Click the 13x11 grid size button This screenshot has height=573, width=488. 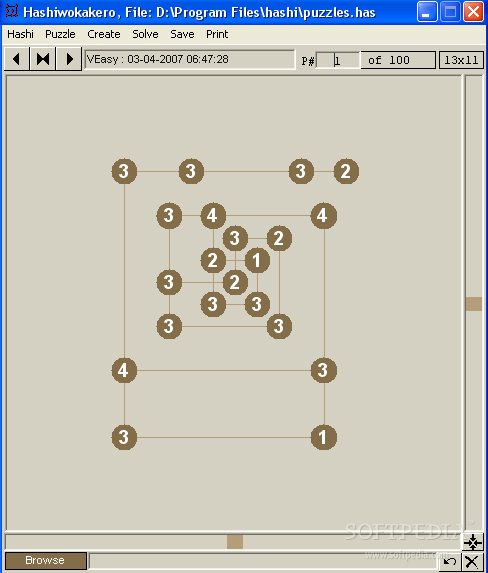(461, 60)
